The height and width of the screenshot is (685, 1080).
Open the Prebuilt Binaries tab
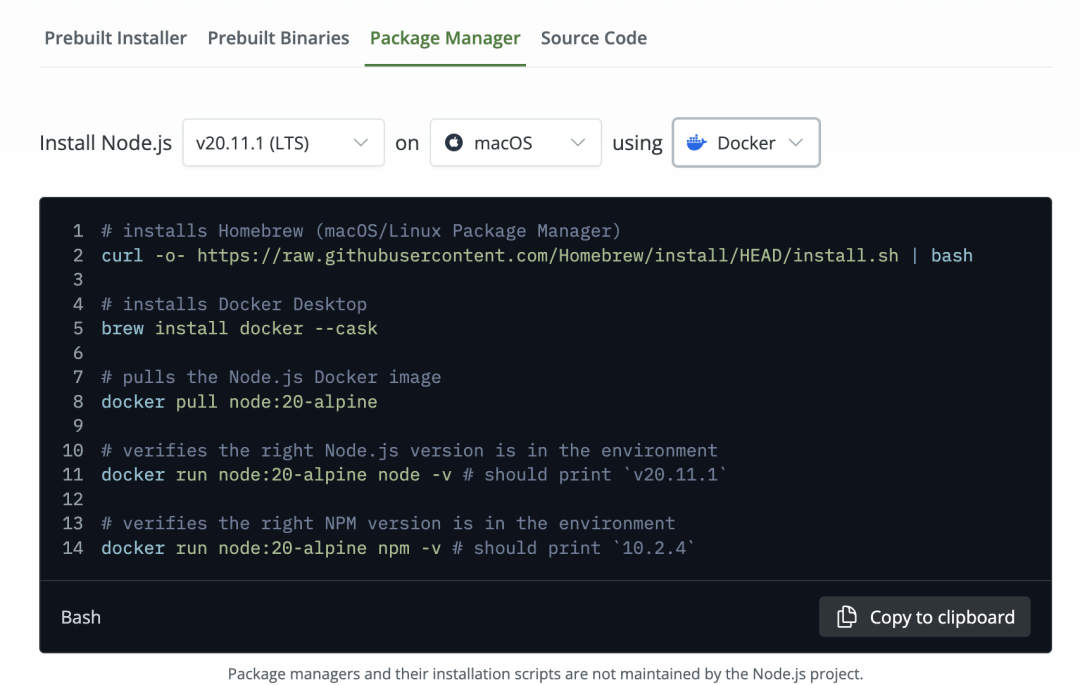pyautogui.click(x=278, y=38)
